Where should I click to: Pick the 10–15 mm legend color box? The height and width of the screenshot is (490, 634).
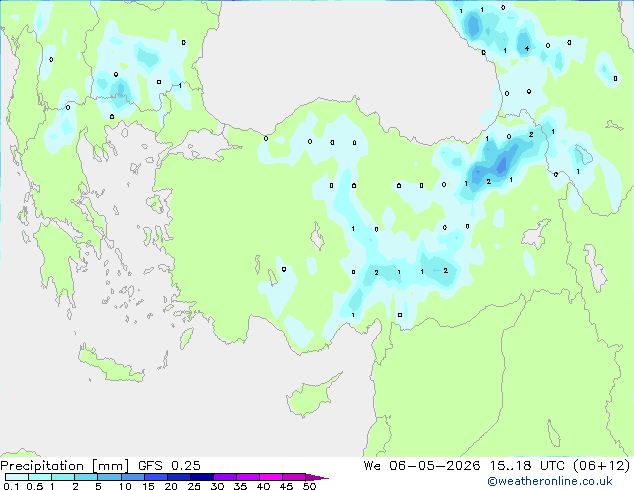132,477
